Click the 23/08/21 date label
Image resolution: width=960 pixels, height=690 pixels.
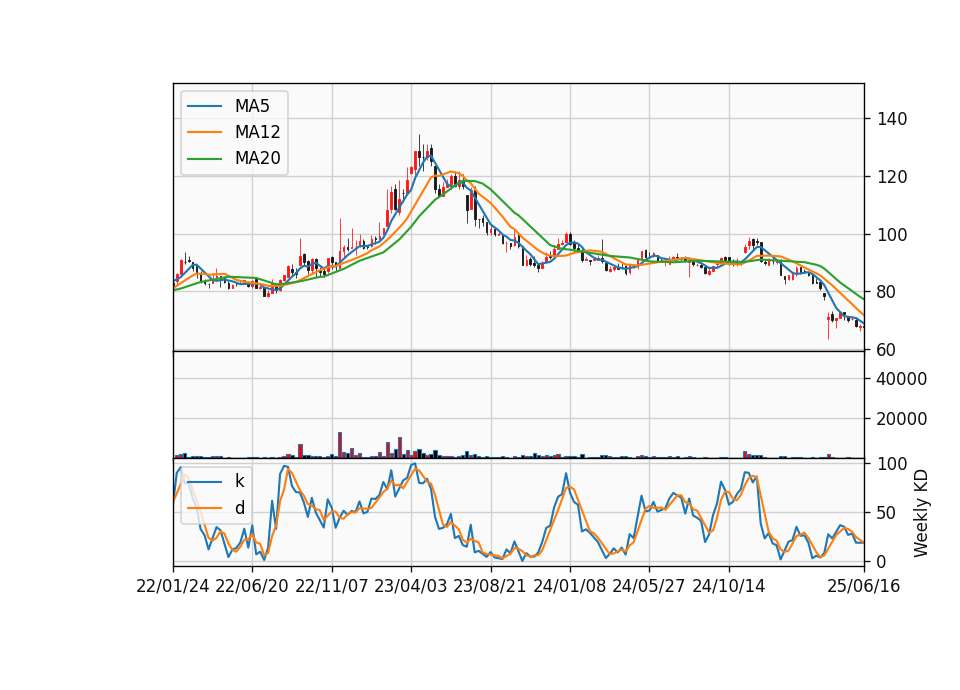pos(490,586)
